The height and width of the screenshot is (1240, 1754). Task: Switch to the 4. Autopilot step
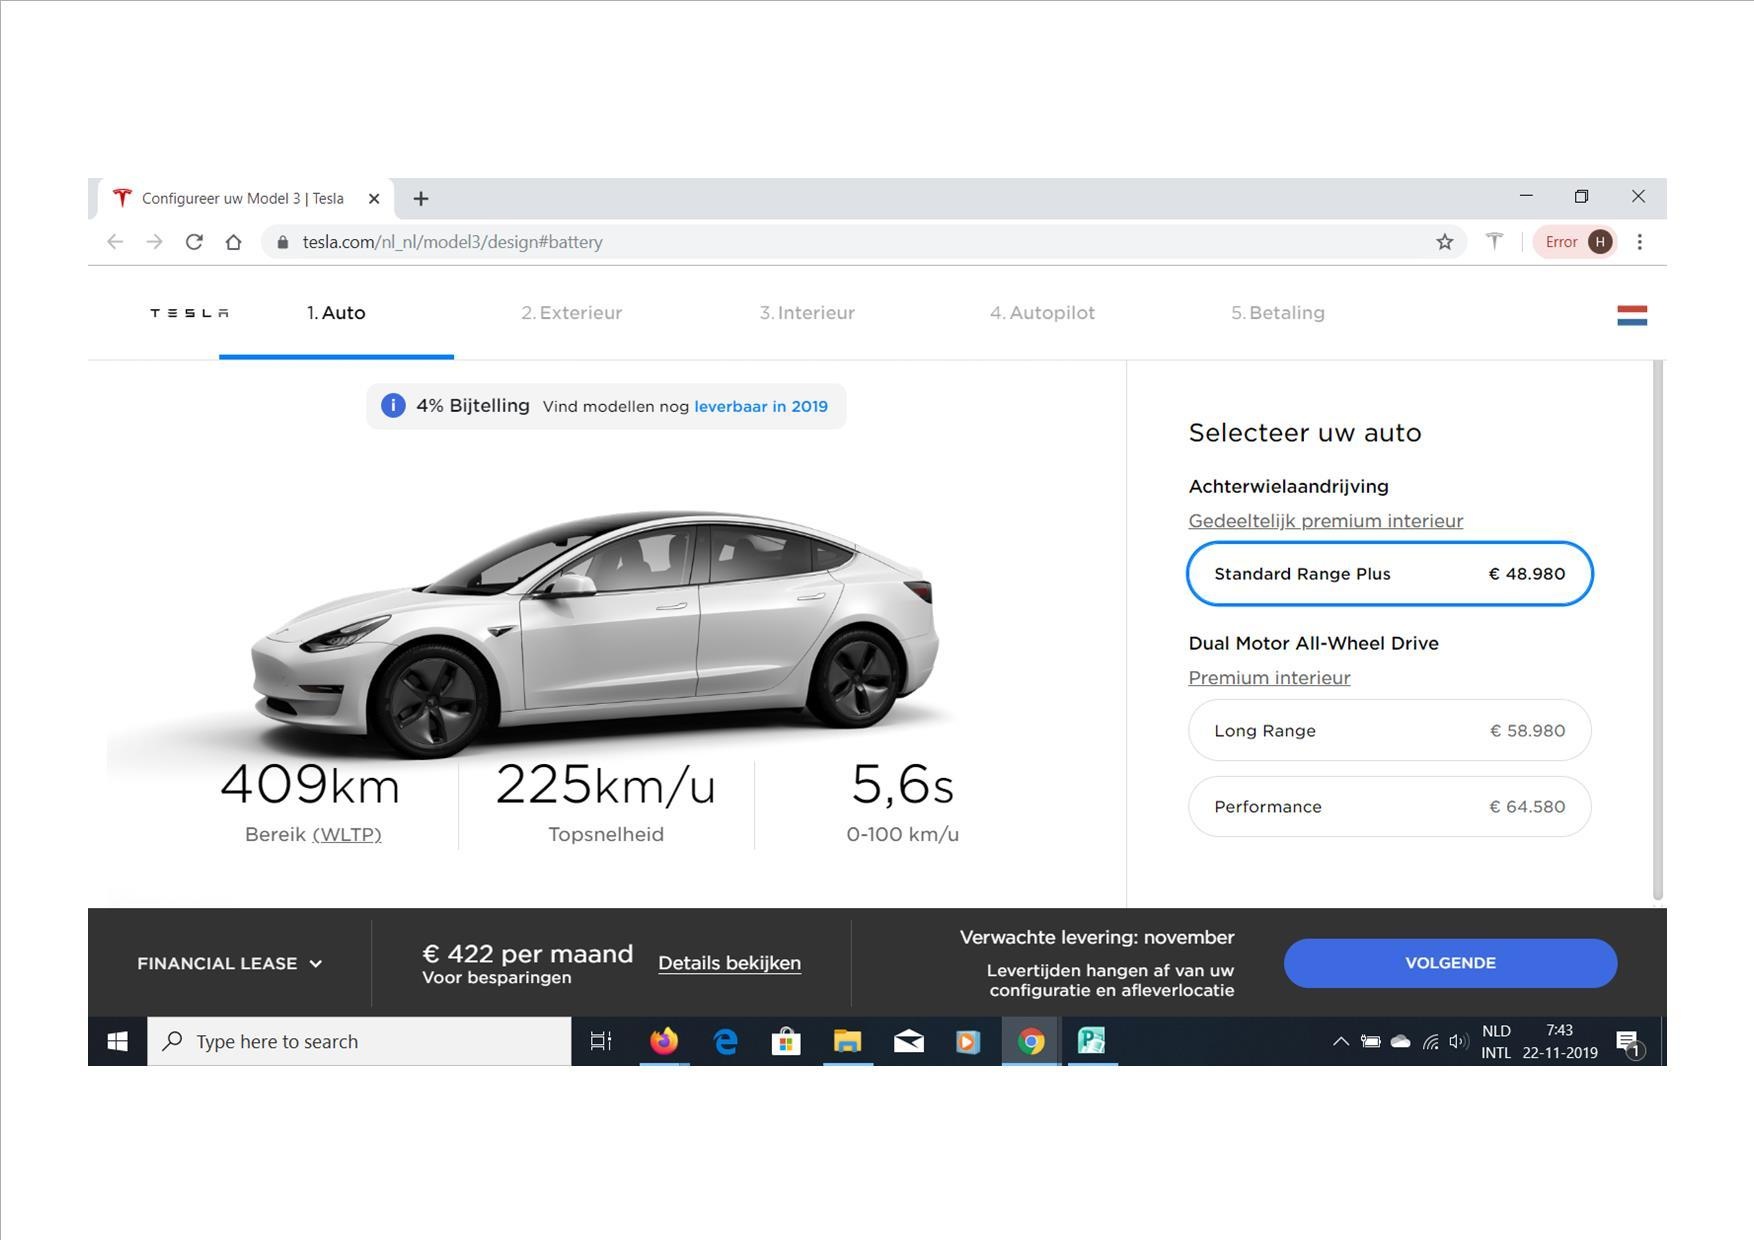click(x=1042, y=313)
